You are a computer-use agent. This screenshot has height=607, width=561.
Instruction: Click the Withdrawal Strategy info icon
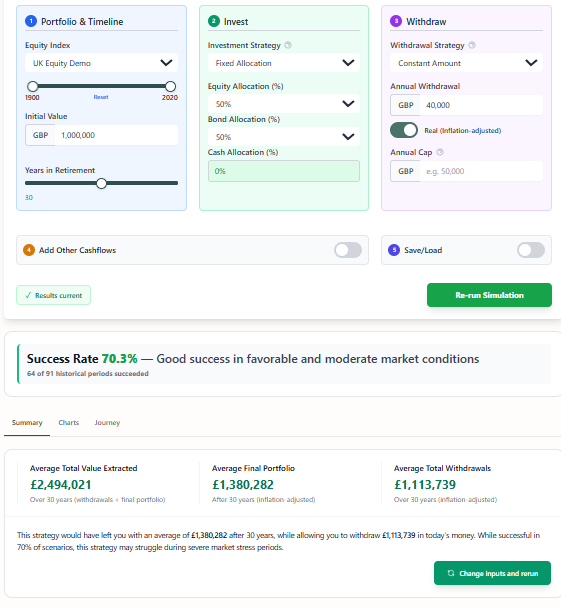[x=472, y=45]
